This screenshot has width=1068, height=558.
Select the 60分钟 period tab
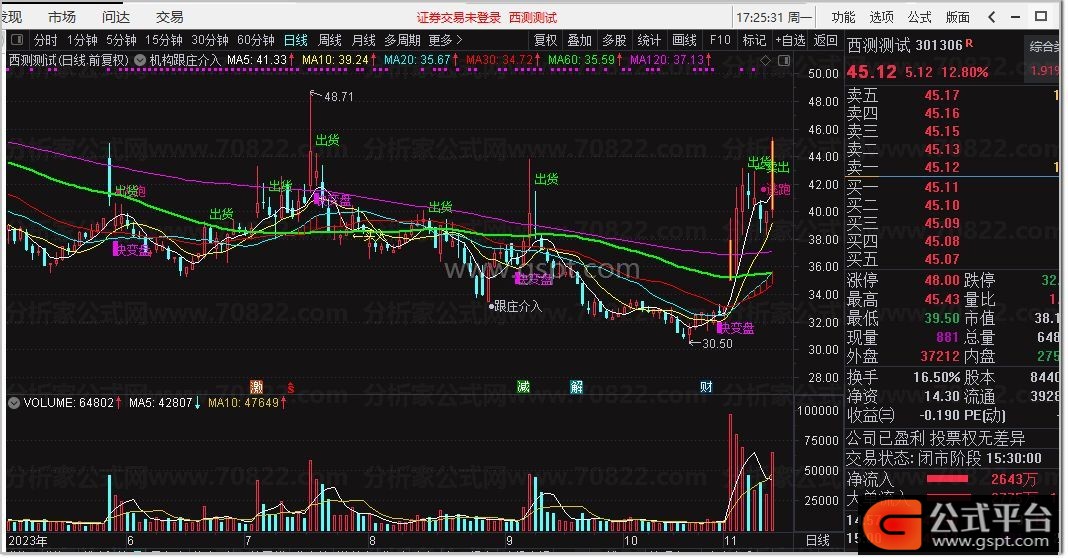[255, 40]
